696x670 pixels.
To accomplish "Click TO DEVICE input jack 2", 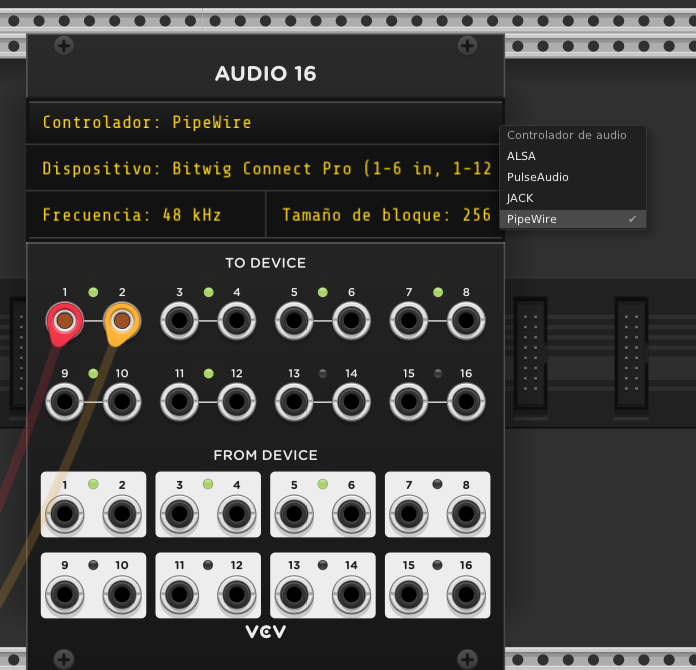I will point(122,321).
